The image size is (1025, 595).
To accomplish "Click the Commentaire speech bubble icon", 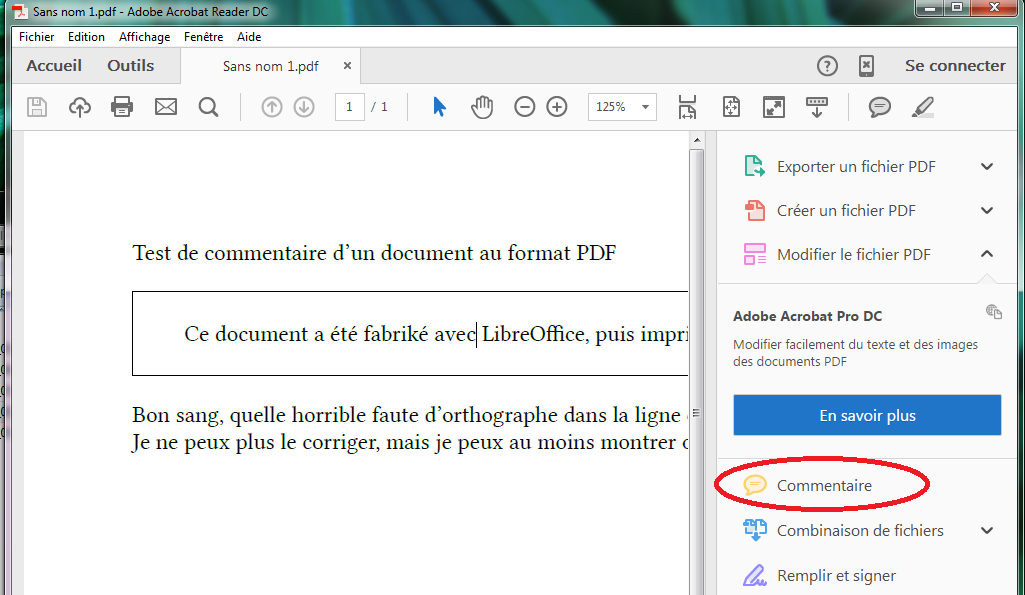I will [754, 484].
